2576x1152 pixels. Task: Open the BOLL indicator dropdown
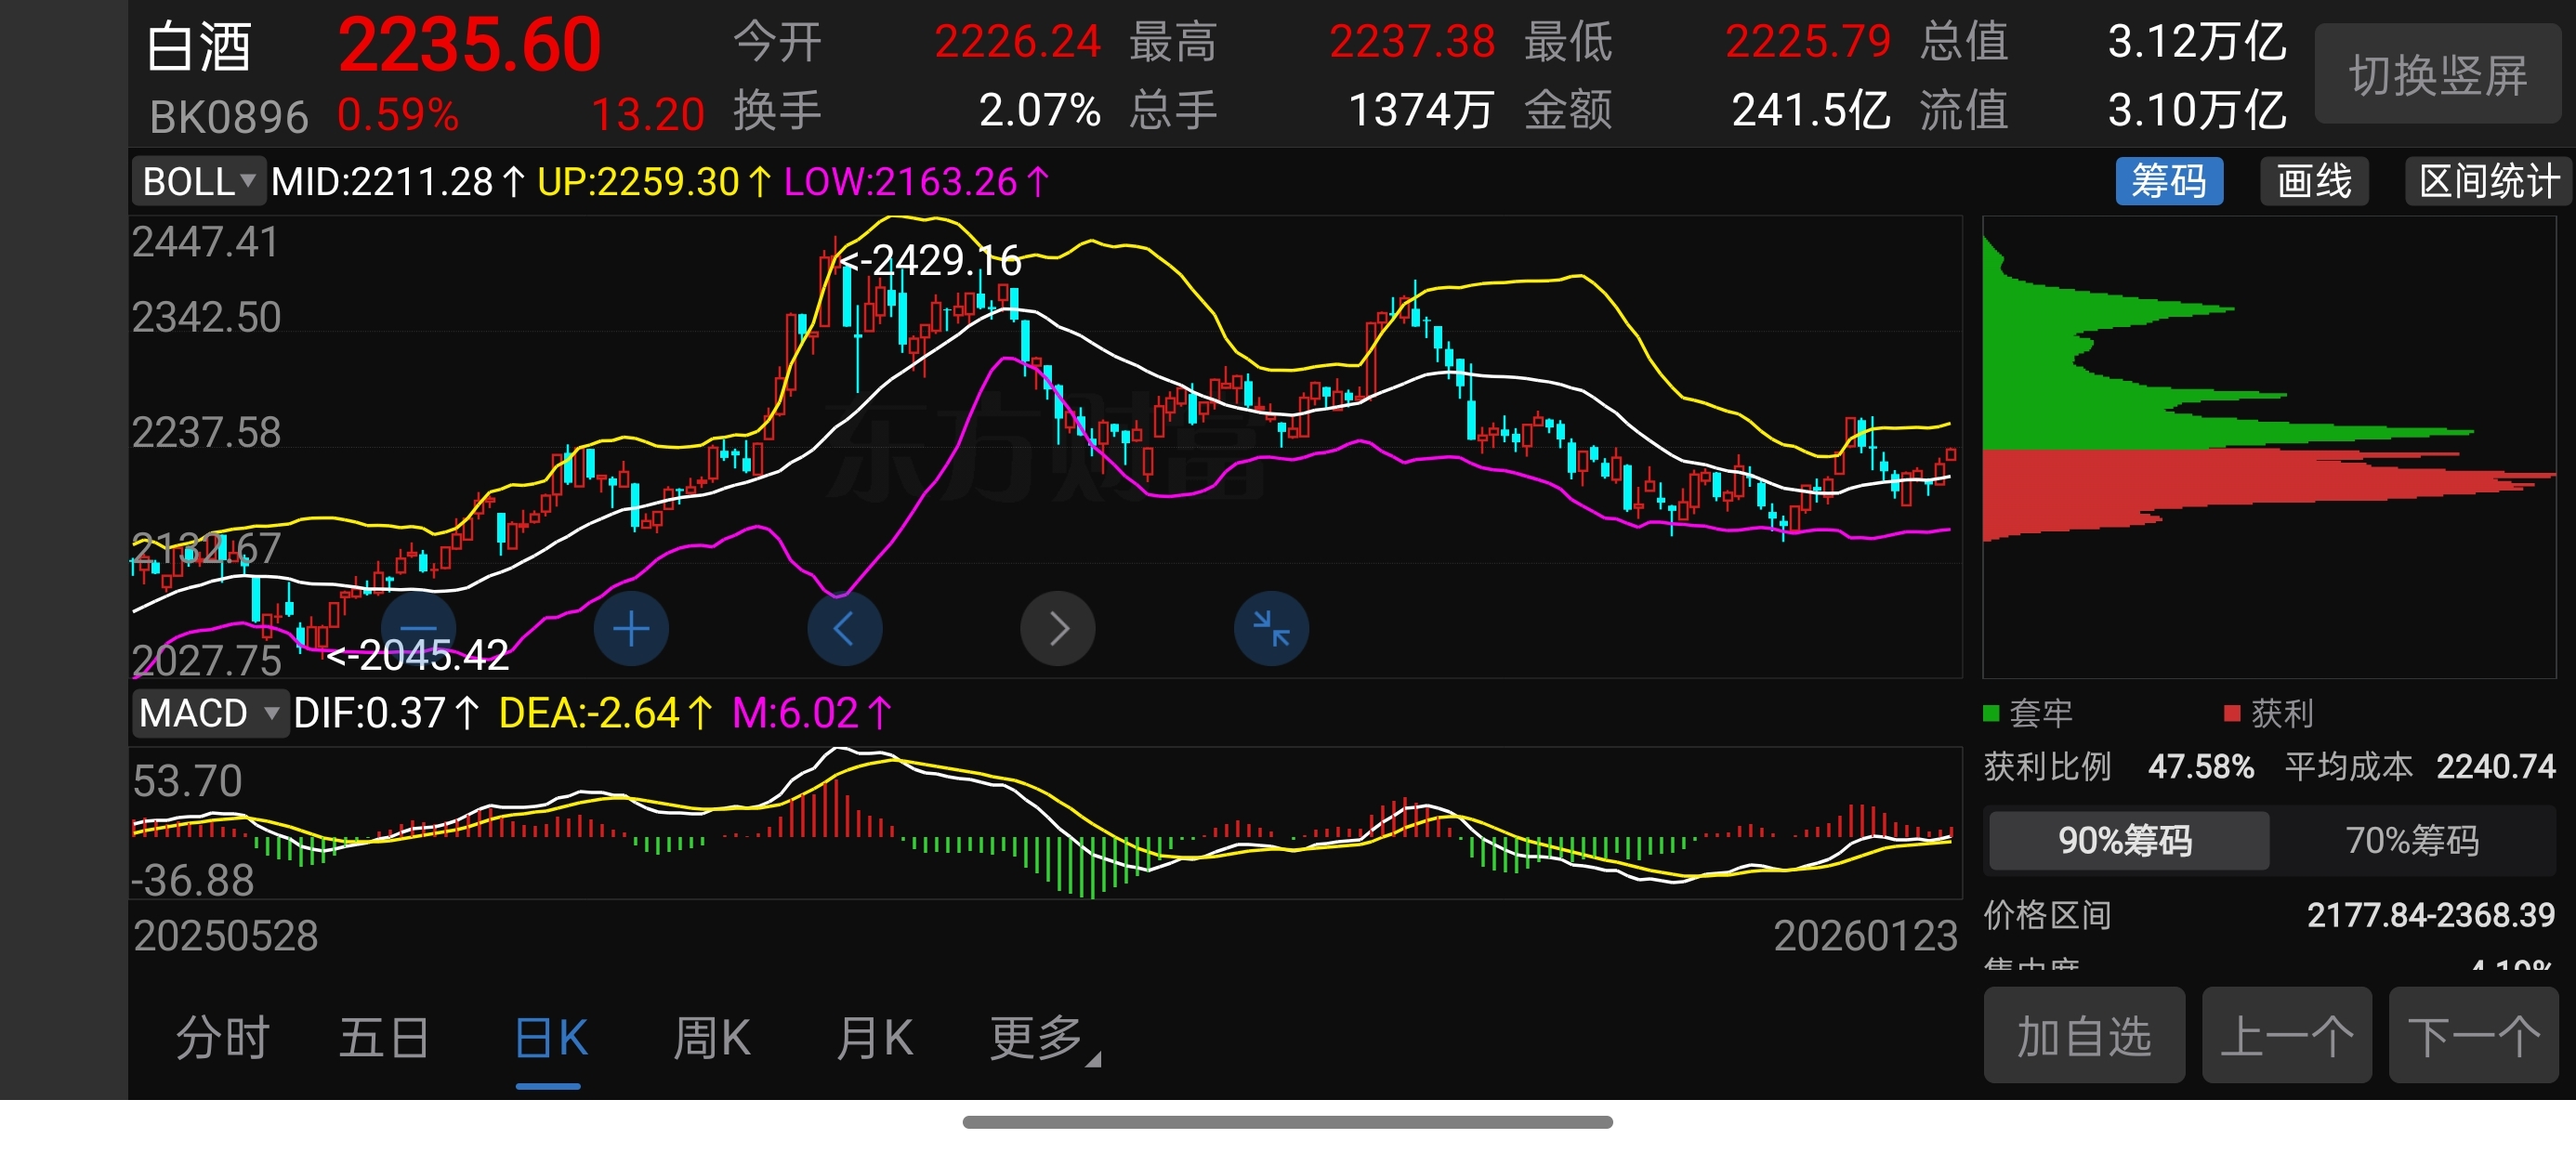point(199,181)
